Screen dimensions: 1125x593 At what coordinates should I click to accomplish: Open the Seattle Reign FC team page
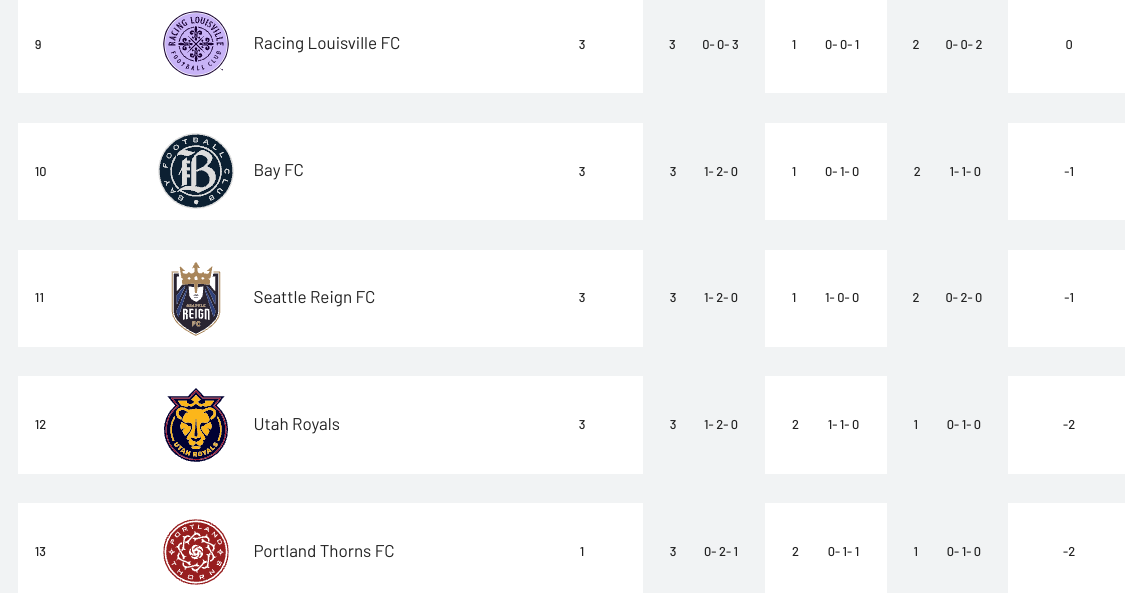[x=314, y=298]
